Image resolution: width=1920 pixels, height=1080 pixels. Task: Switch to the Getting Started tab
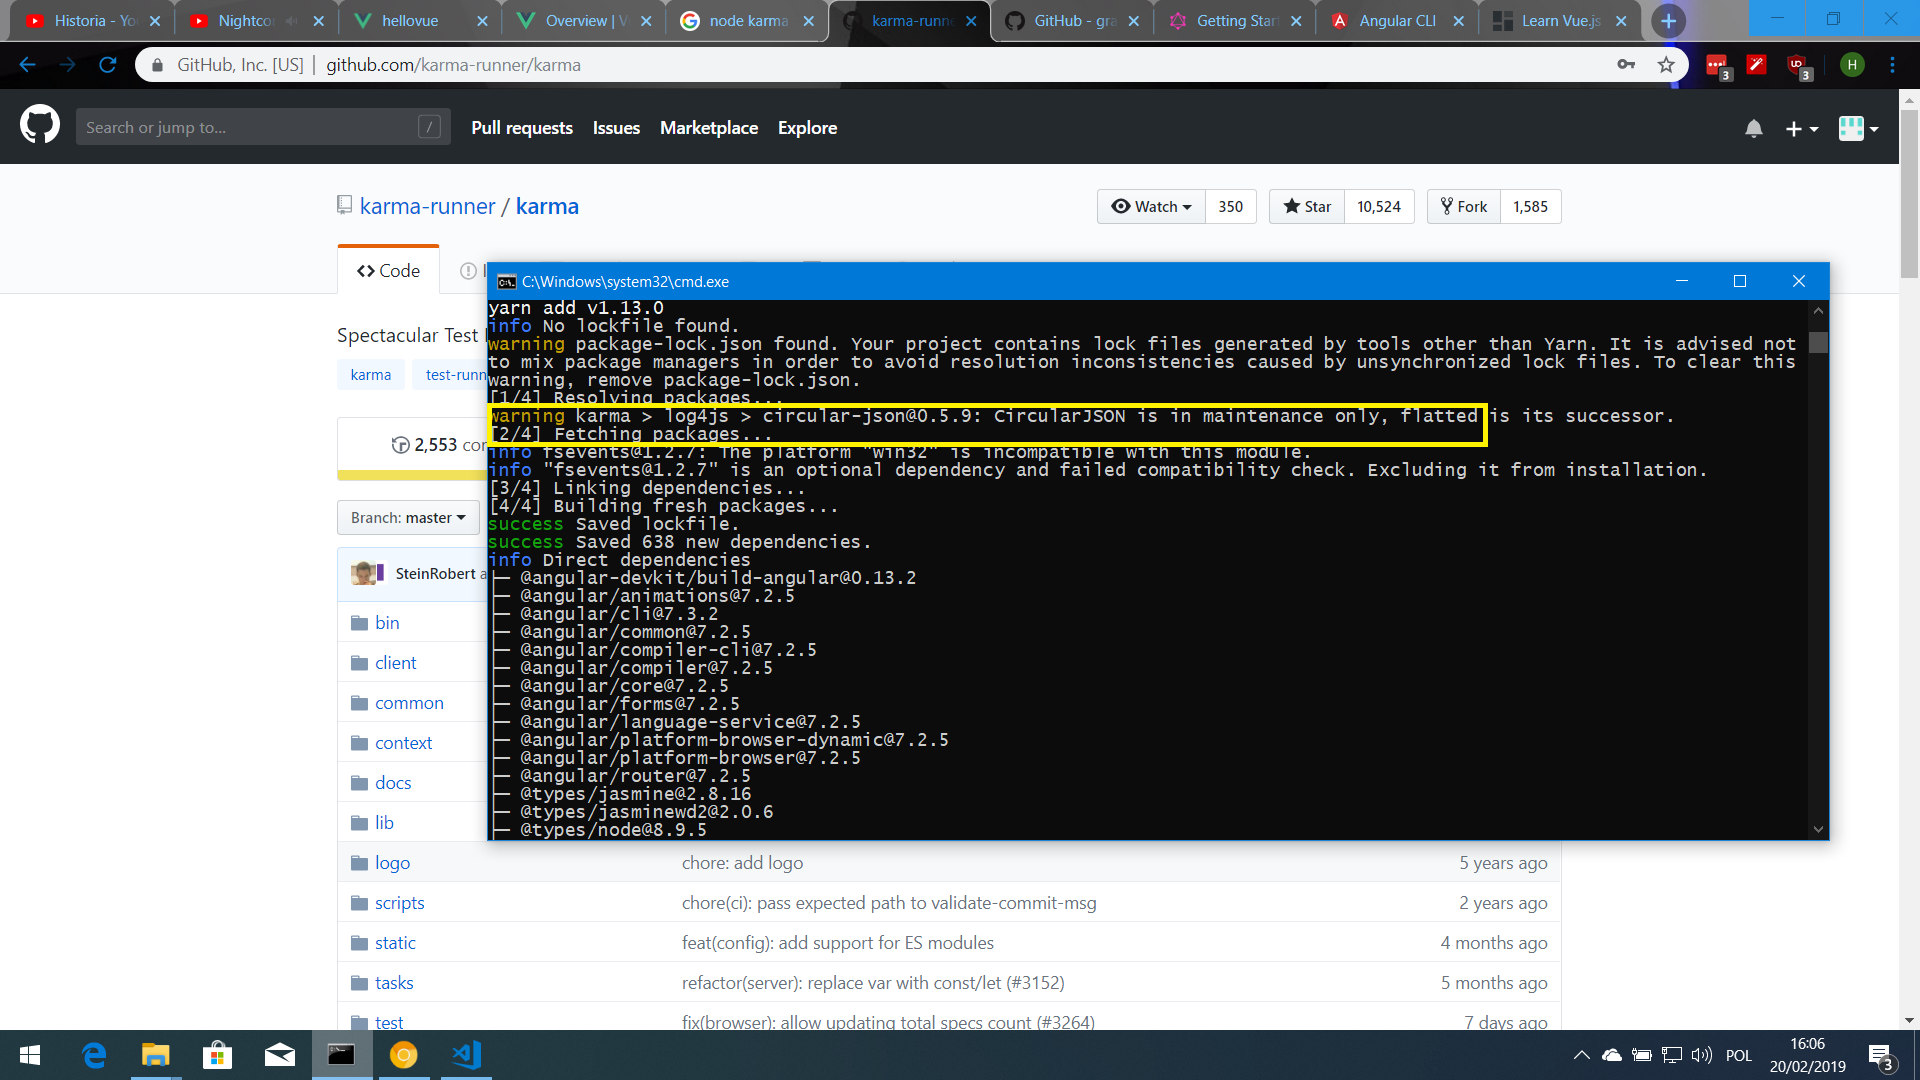pos(1236,21)
